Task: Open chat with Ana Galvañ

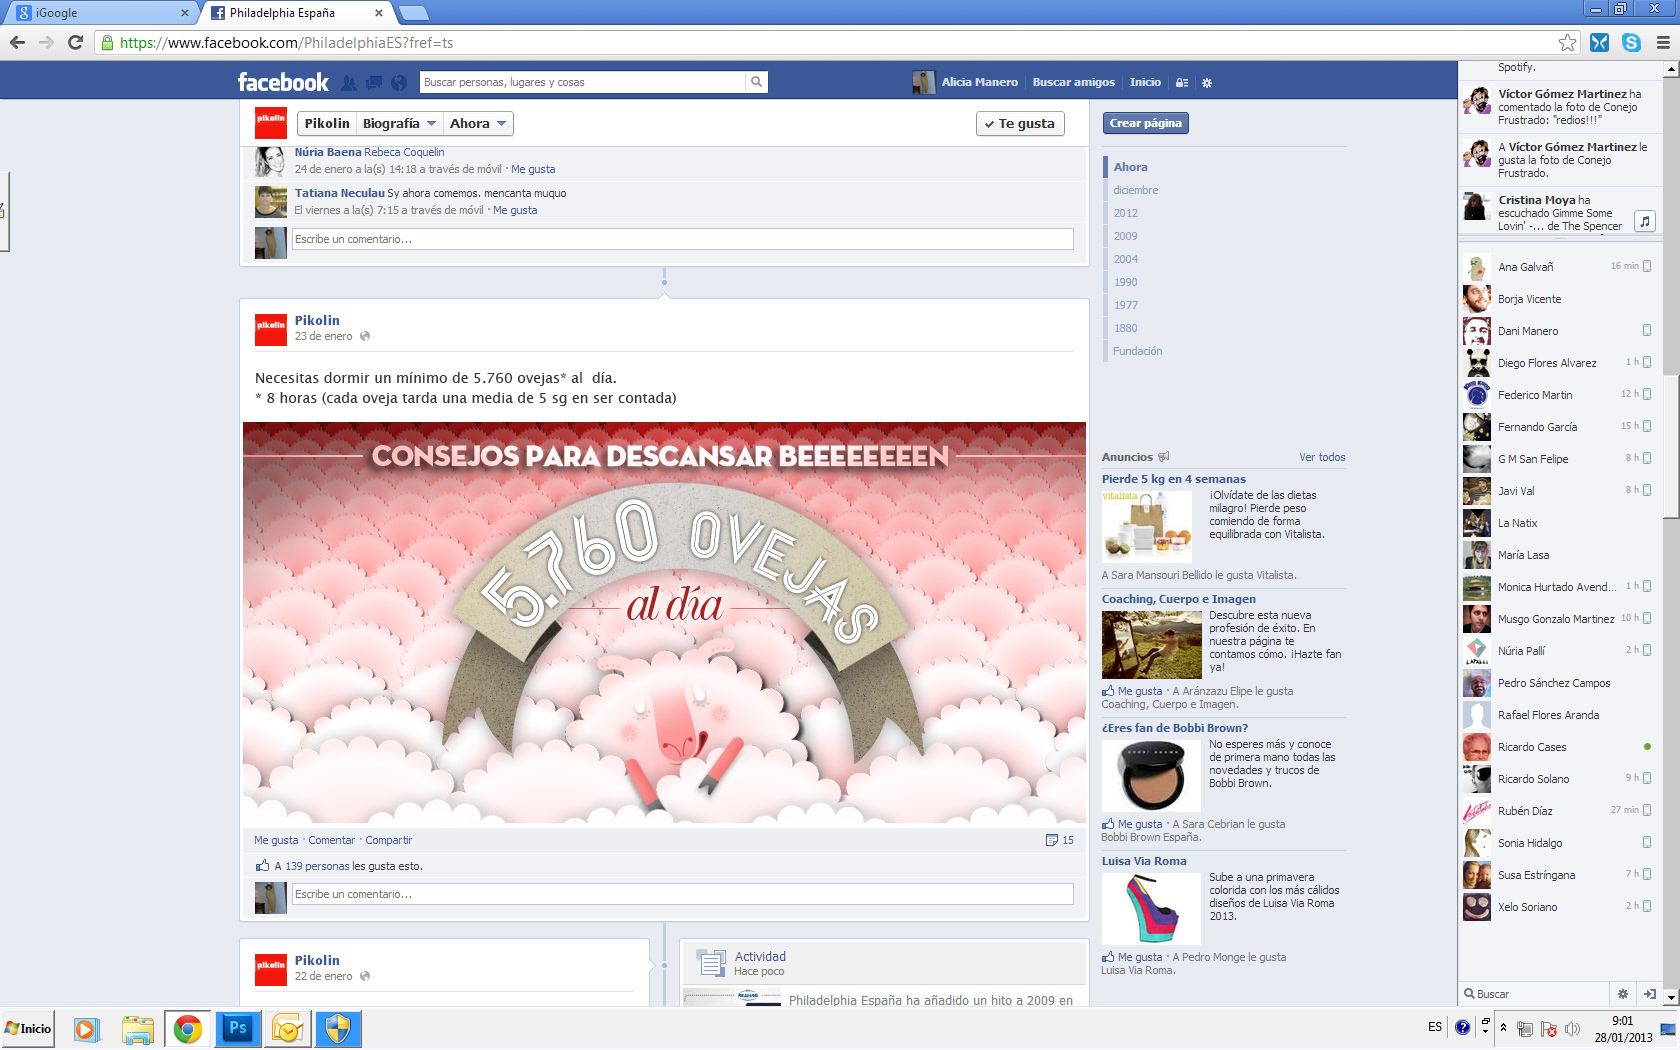Action: click(1558, 267)
